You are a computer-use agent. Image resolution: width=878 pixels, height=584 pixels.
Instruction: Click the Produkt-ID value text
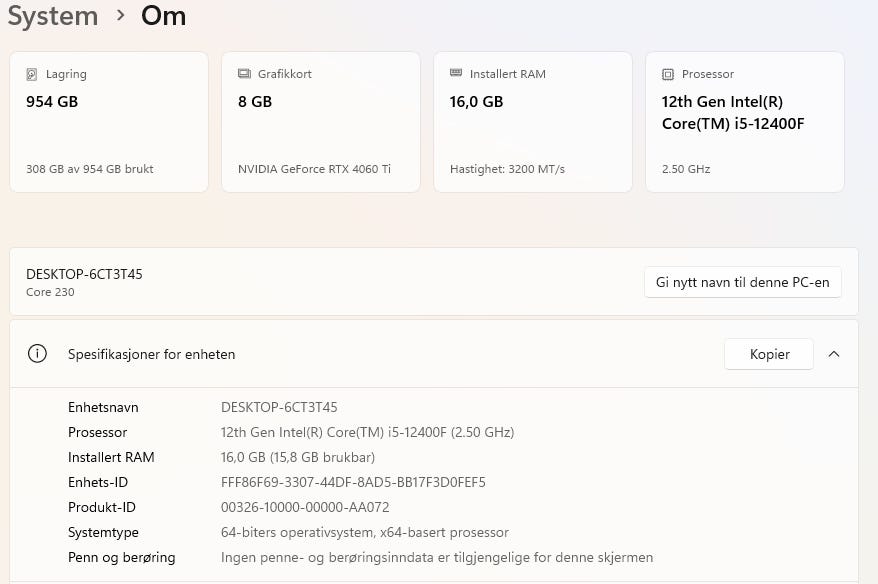tap(305, 507)
